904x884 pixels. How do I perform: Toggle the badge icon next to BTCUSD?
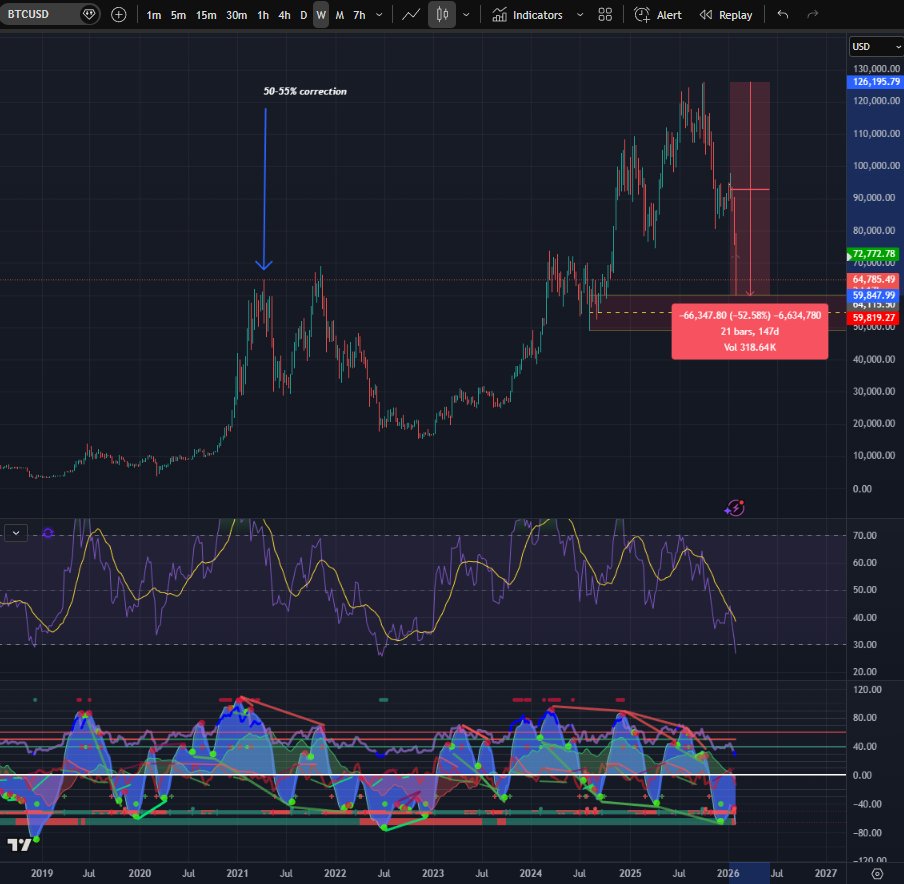point(89,14)
